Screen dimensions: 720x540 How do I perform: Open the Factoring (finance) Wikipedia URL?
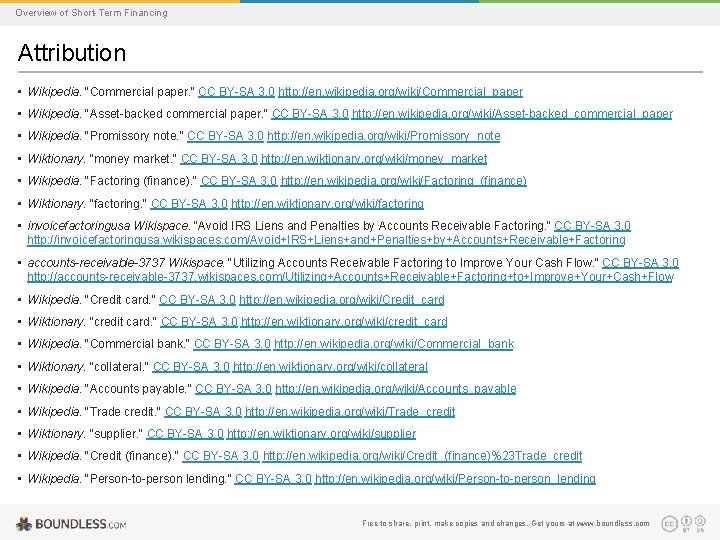404,181
